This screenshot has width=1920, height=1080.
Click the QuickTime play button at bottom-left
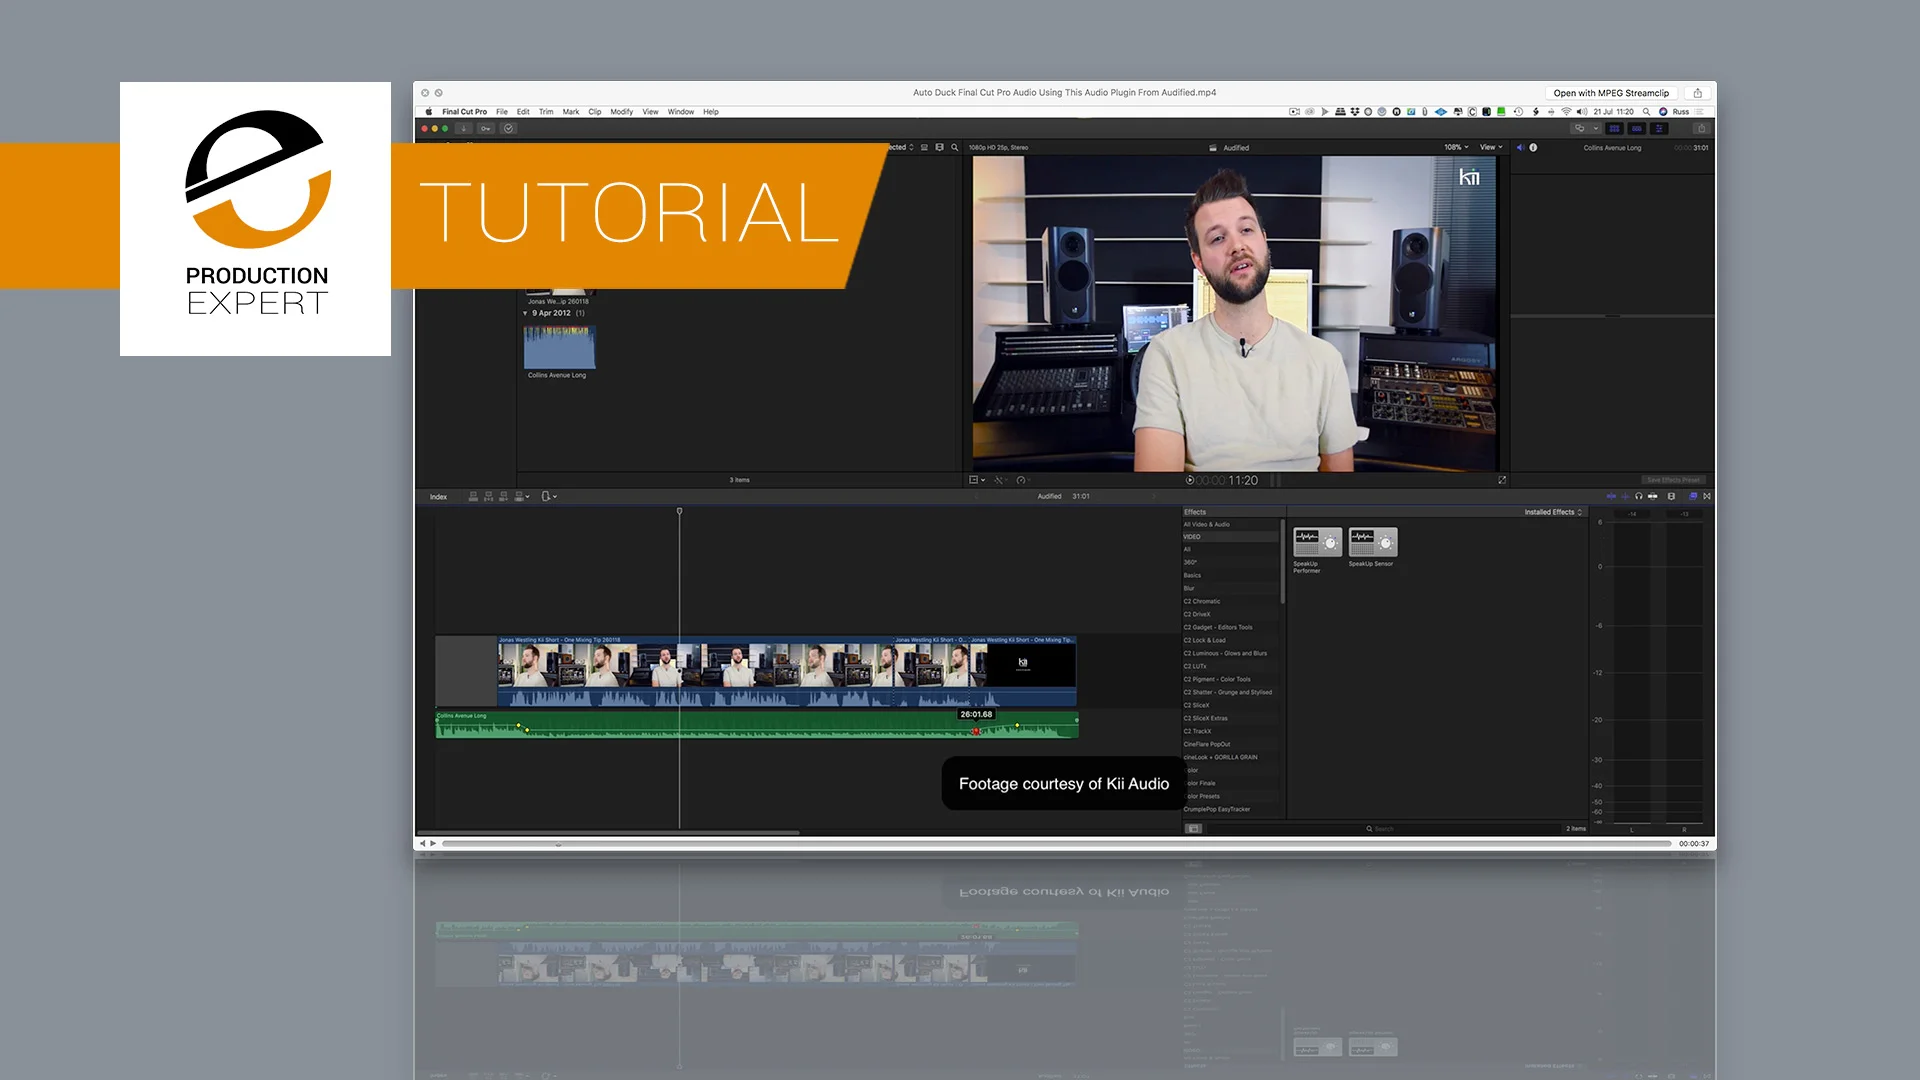point(433,844)
